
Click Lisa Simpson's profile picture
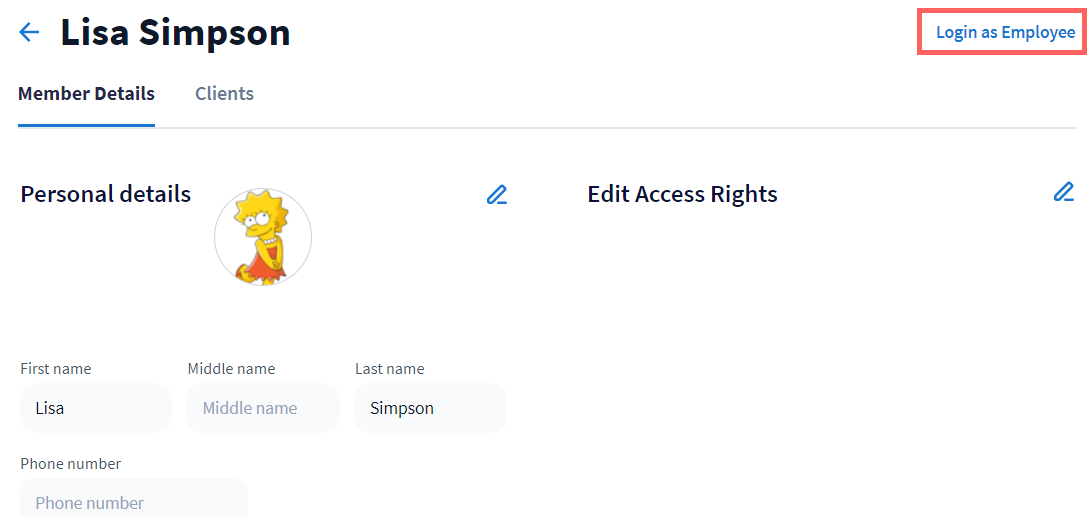(263, 237)
